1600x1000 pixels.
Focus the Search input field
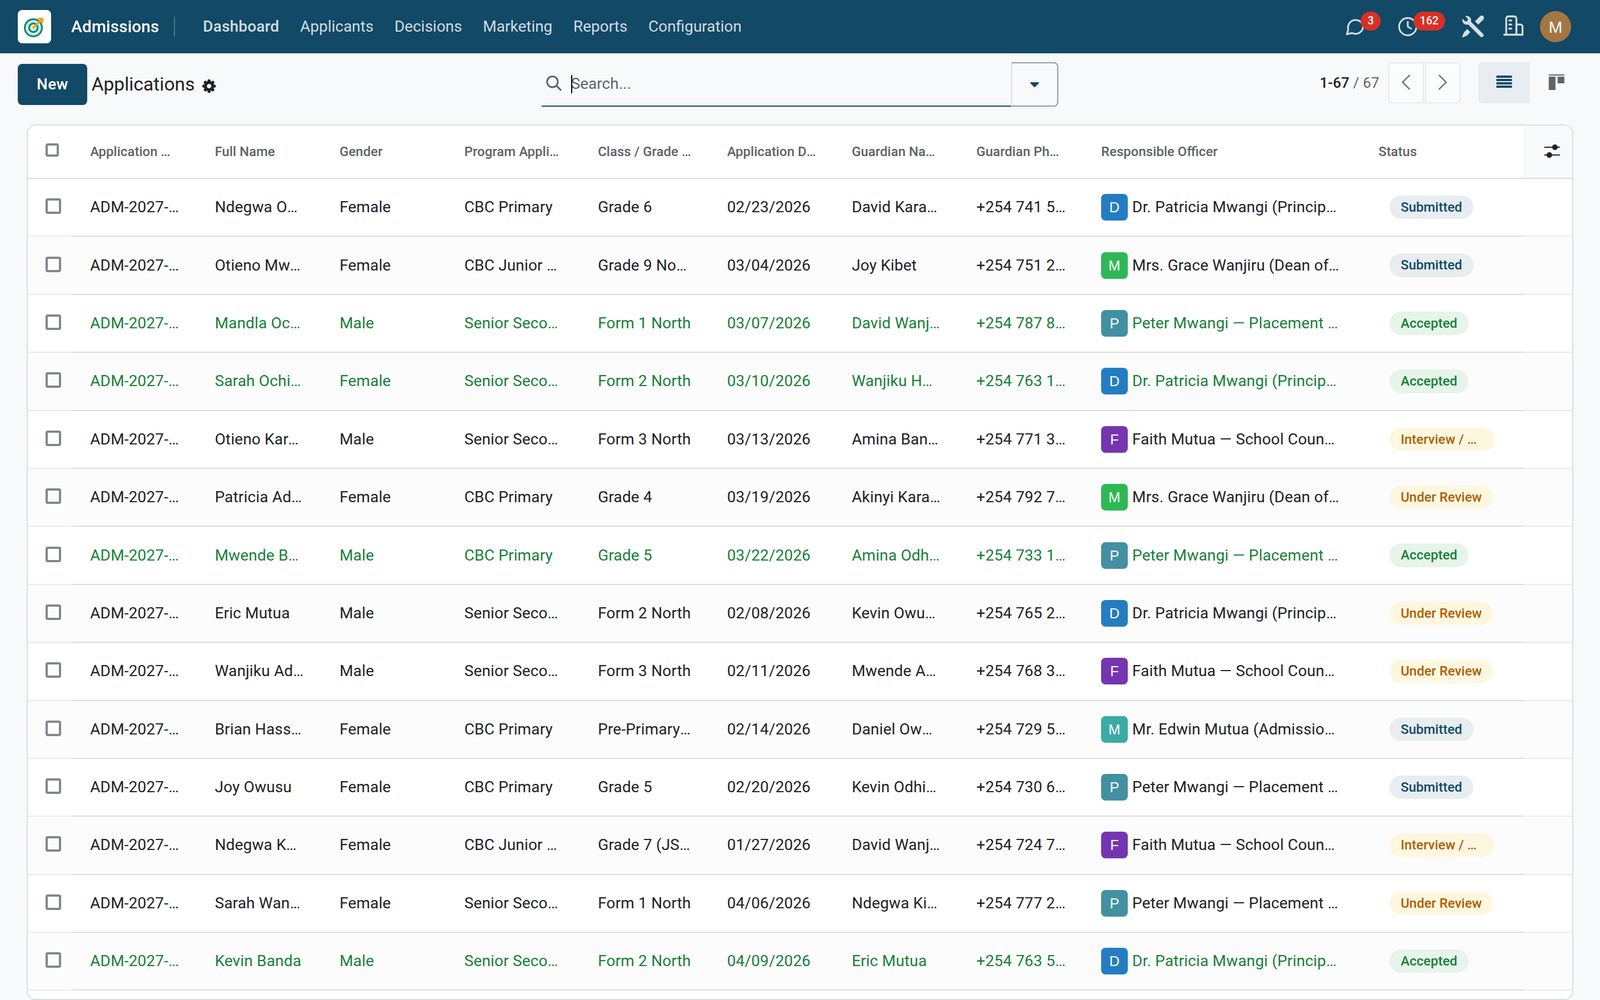click(x=788, y=84)
